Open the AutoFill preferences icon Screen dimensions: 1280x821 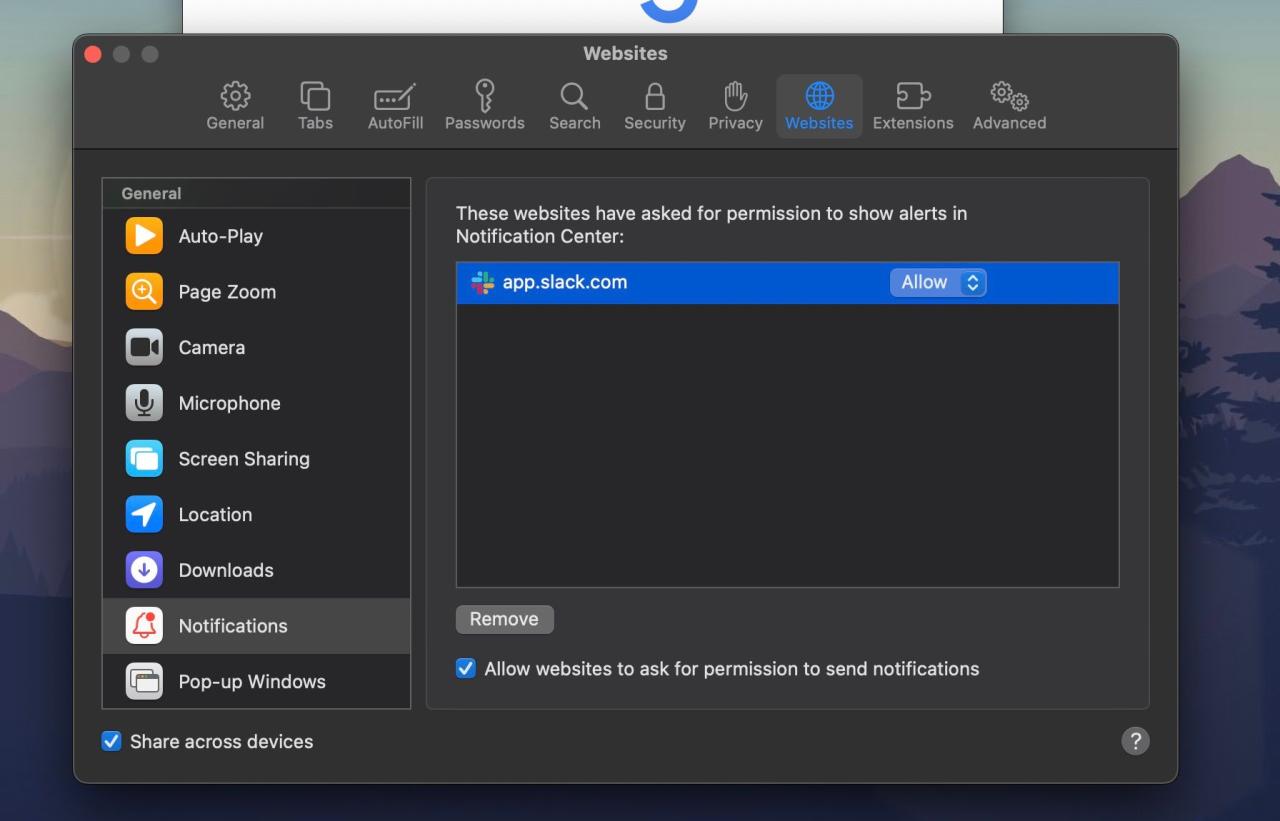[395, 96]
